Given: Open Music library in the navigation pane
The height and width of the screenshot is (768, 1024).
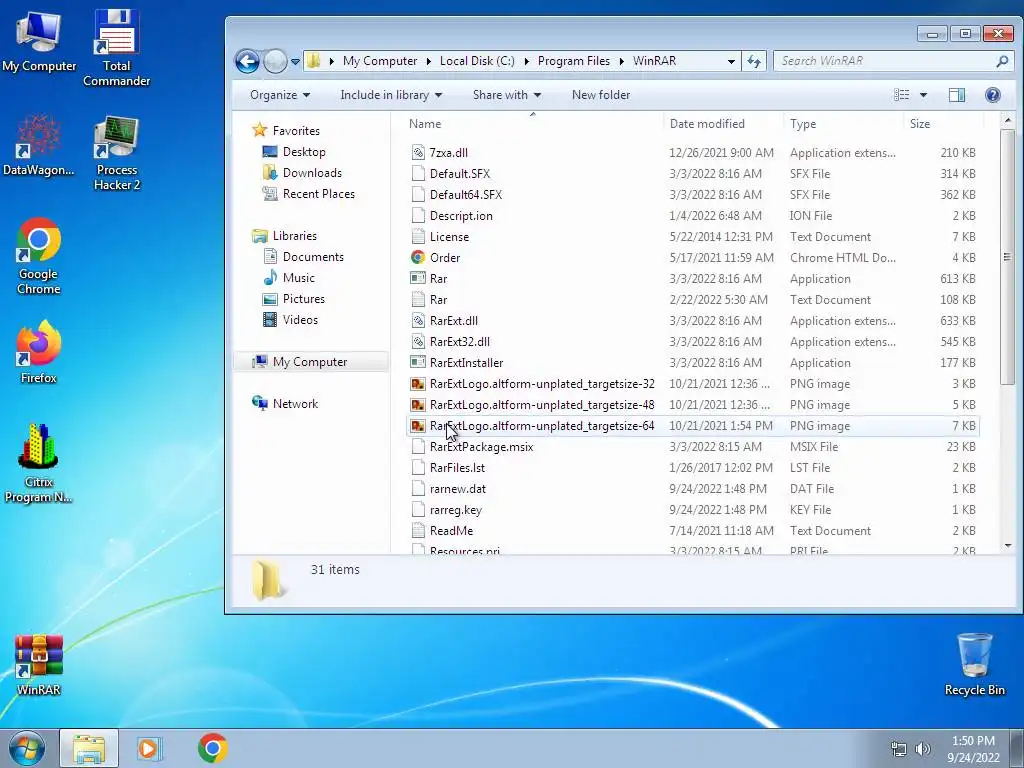Looking at the screenshot, I should (298, 278).
